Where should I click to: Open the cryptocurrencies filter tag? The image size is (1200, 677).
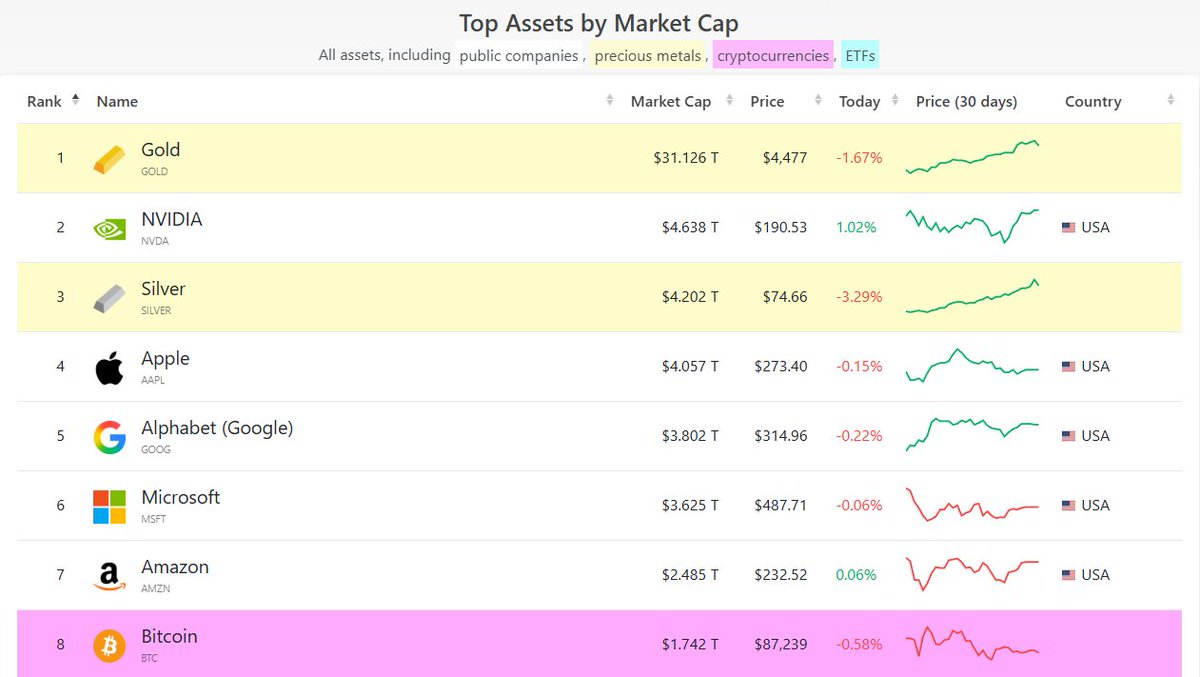[773, 56]
